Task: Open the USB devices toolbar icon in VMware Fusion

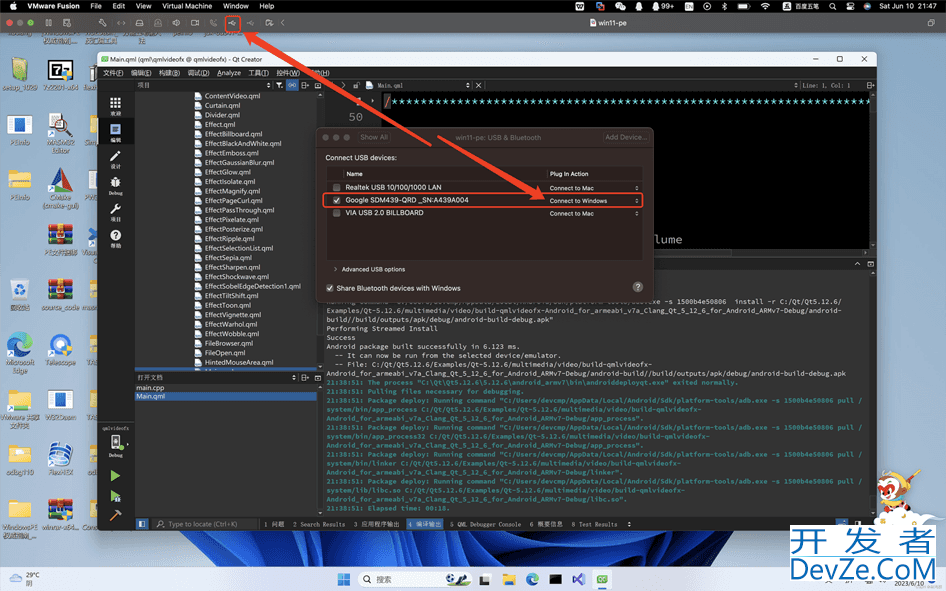Action: 232,23
